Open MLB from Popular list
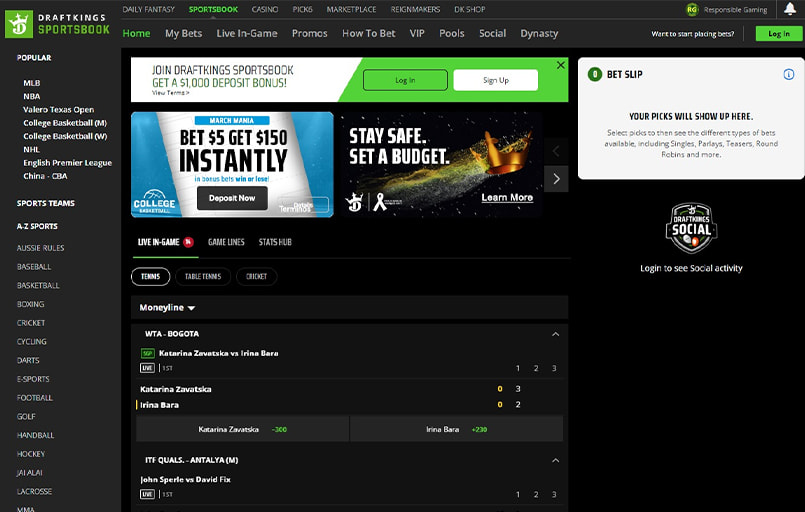The width and height of the screenshot is (805, 512). (x=31, y=83)
